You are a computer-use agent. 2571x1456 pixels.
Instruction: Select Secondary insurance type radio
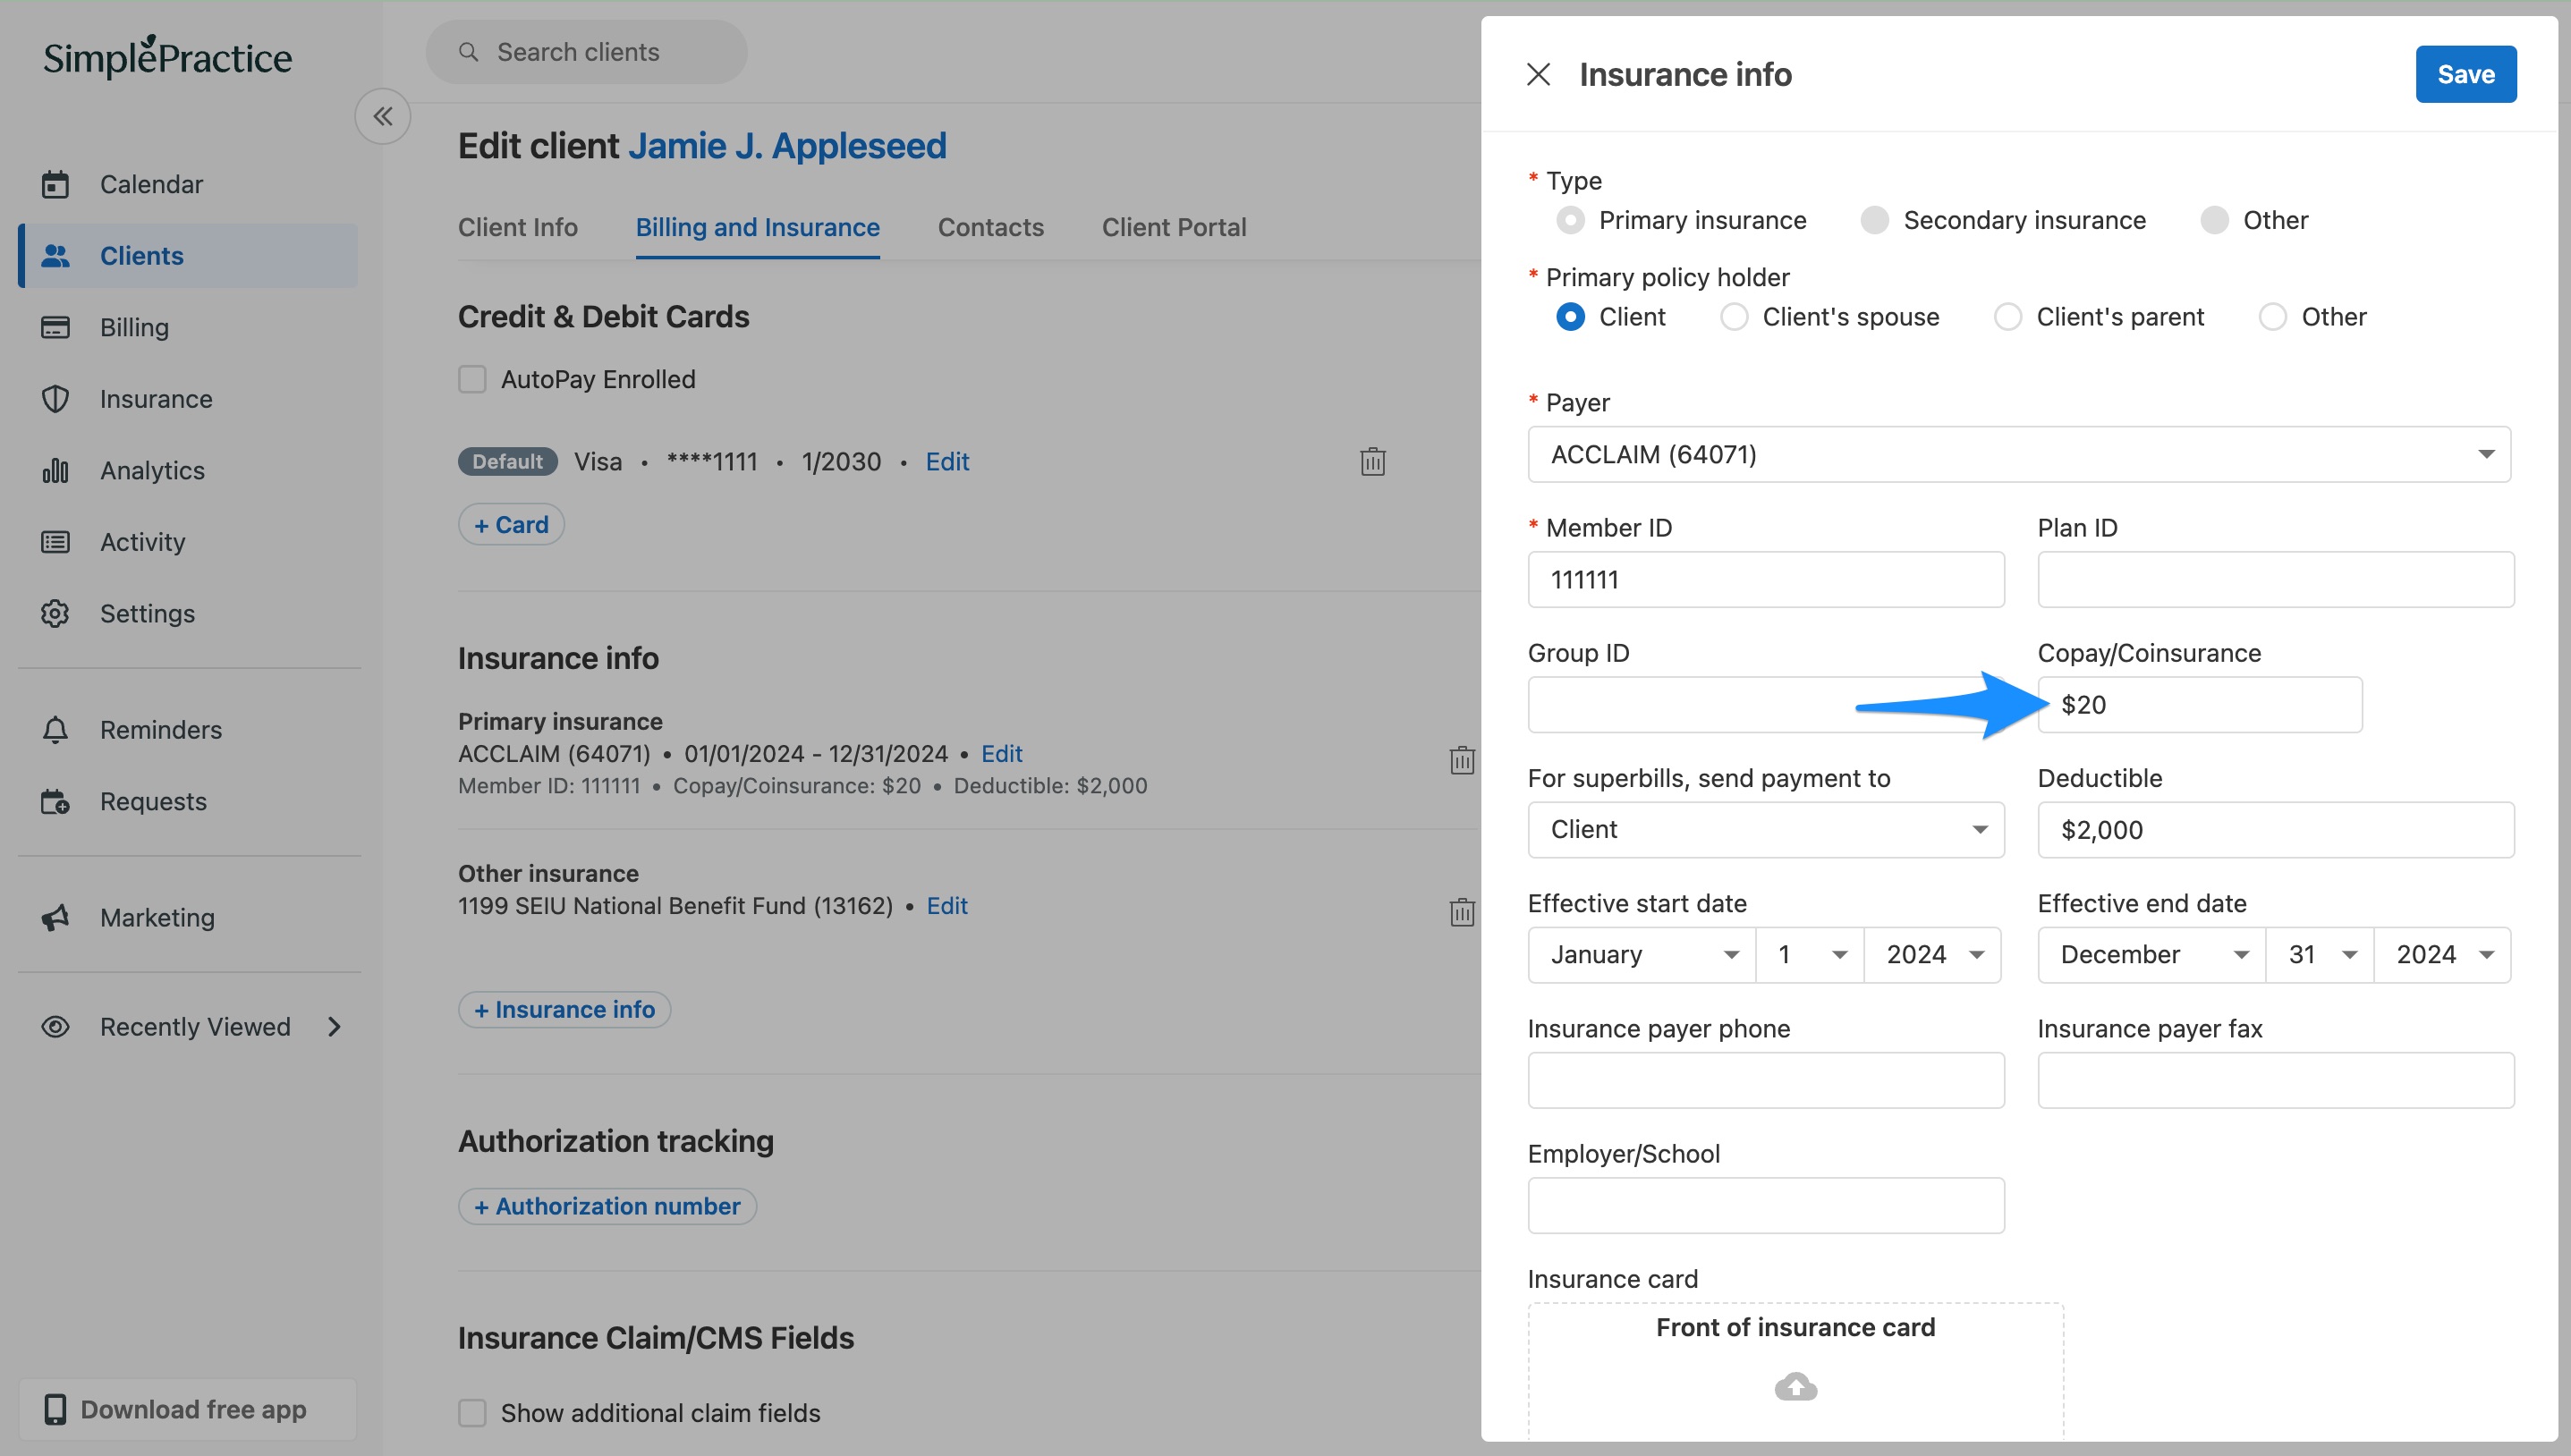tap(1874, 220)
